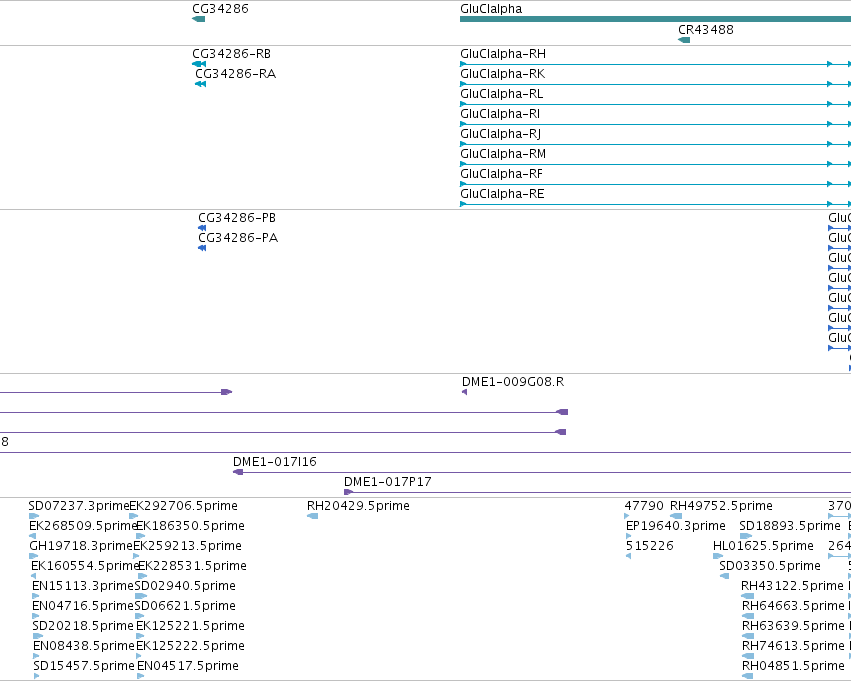Select the GluClalpha-RH transcript label

pos(503,54)
